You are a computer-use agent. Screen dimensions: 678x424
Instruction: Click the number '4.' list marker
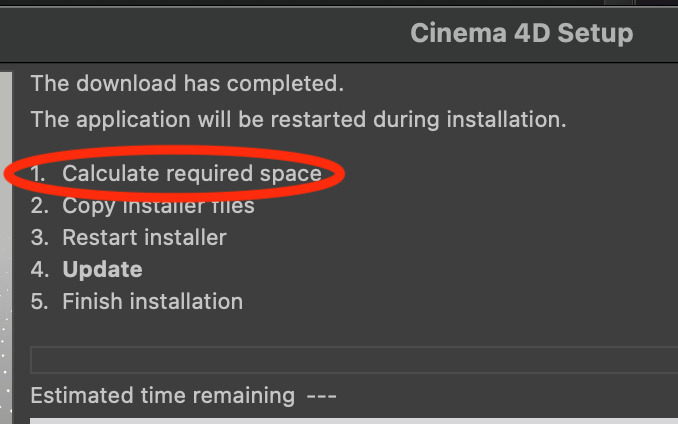(x=39, y=270)
